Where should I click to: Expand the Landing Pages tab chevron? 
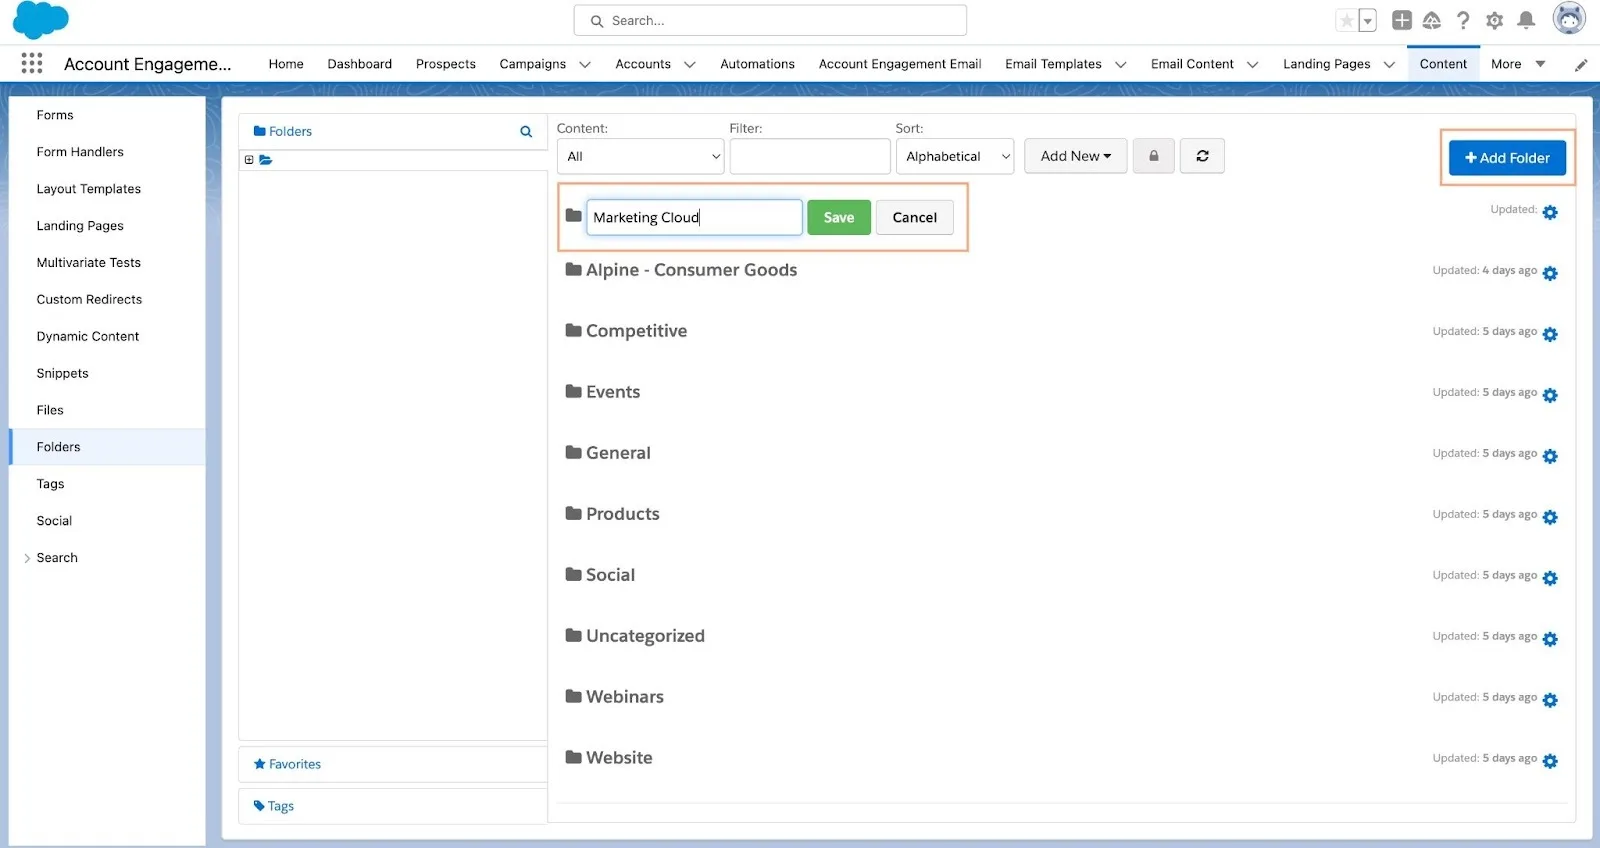click(1390, 64)
